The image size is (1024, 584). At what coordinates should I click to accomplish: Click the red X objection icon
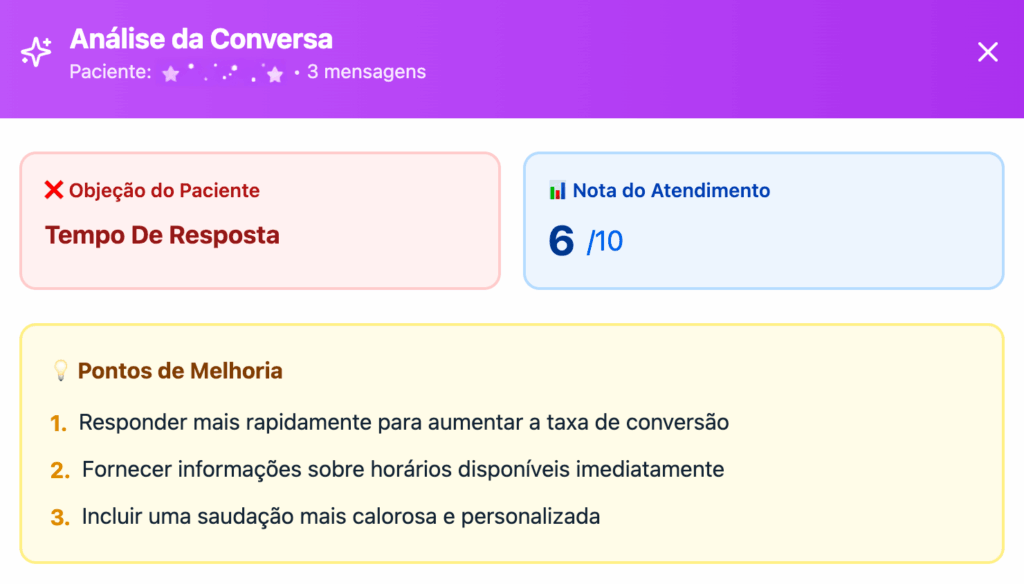pos(54,190)
